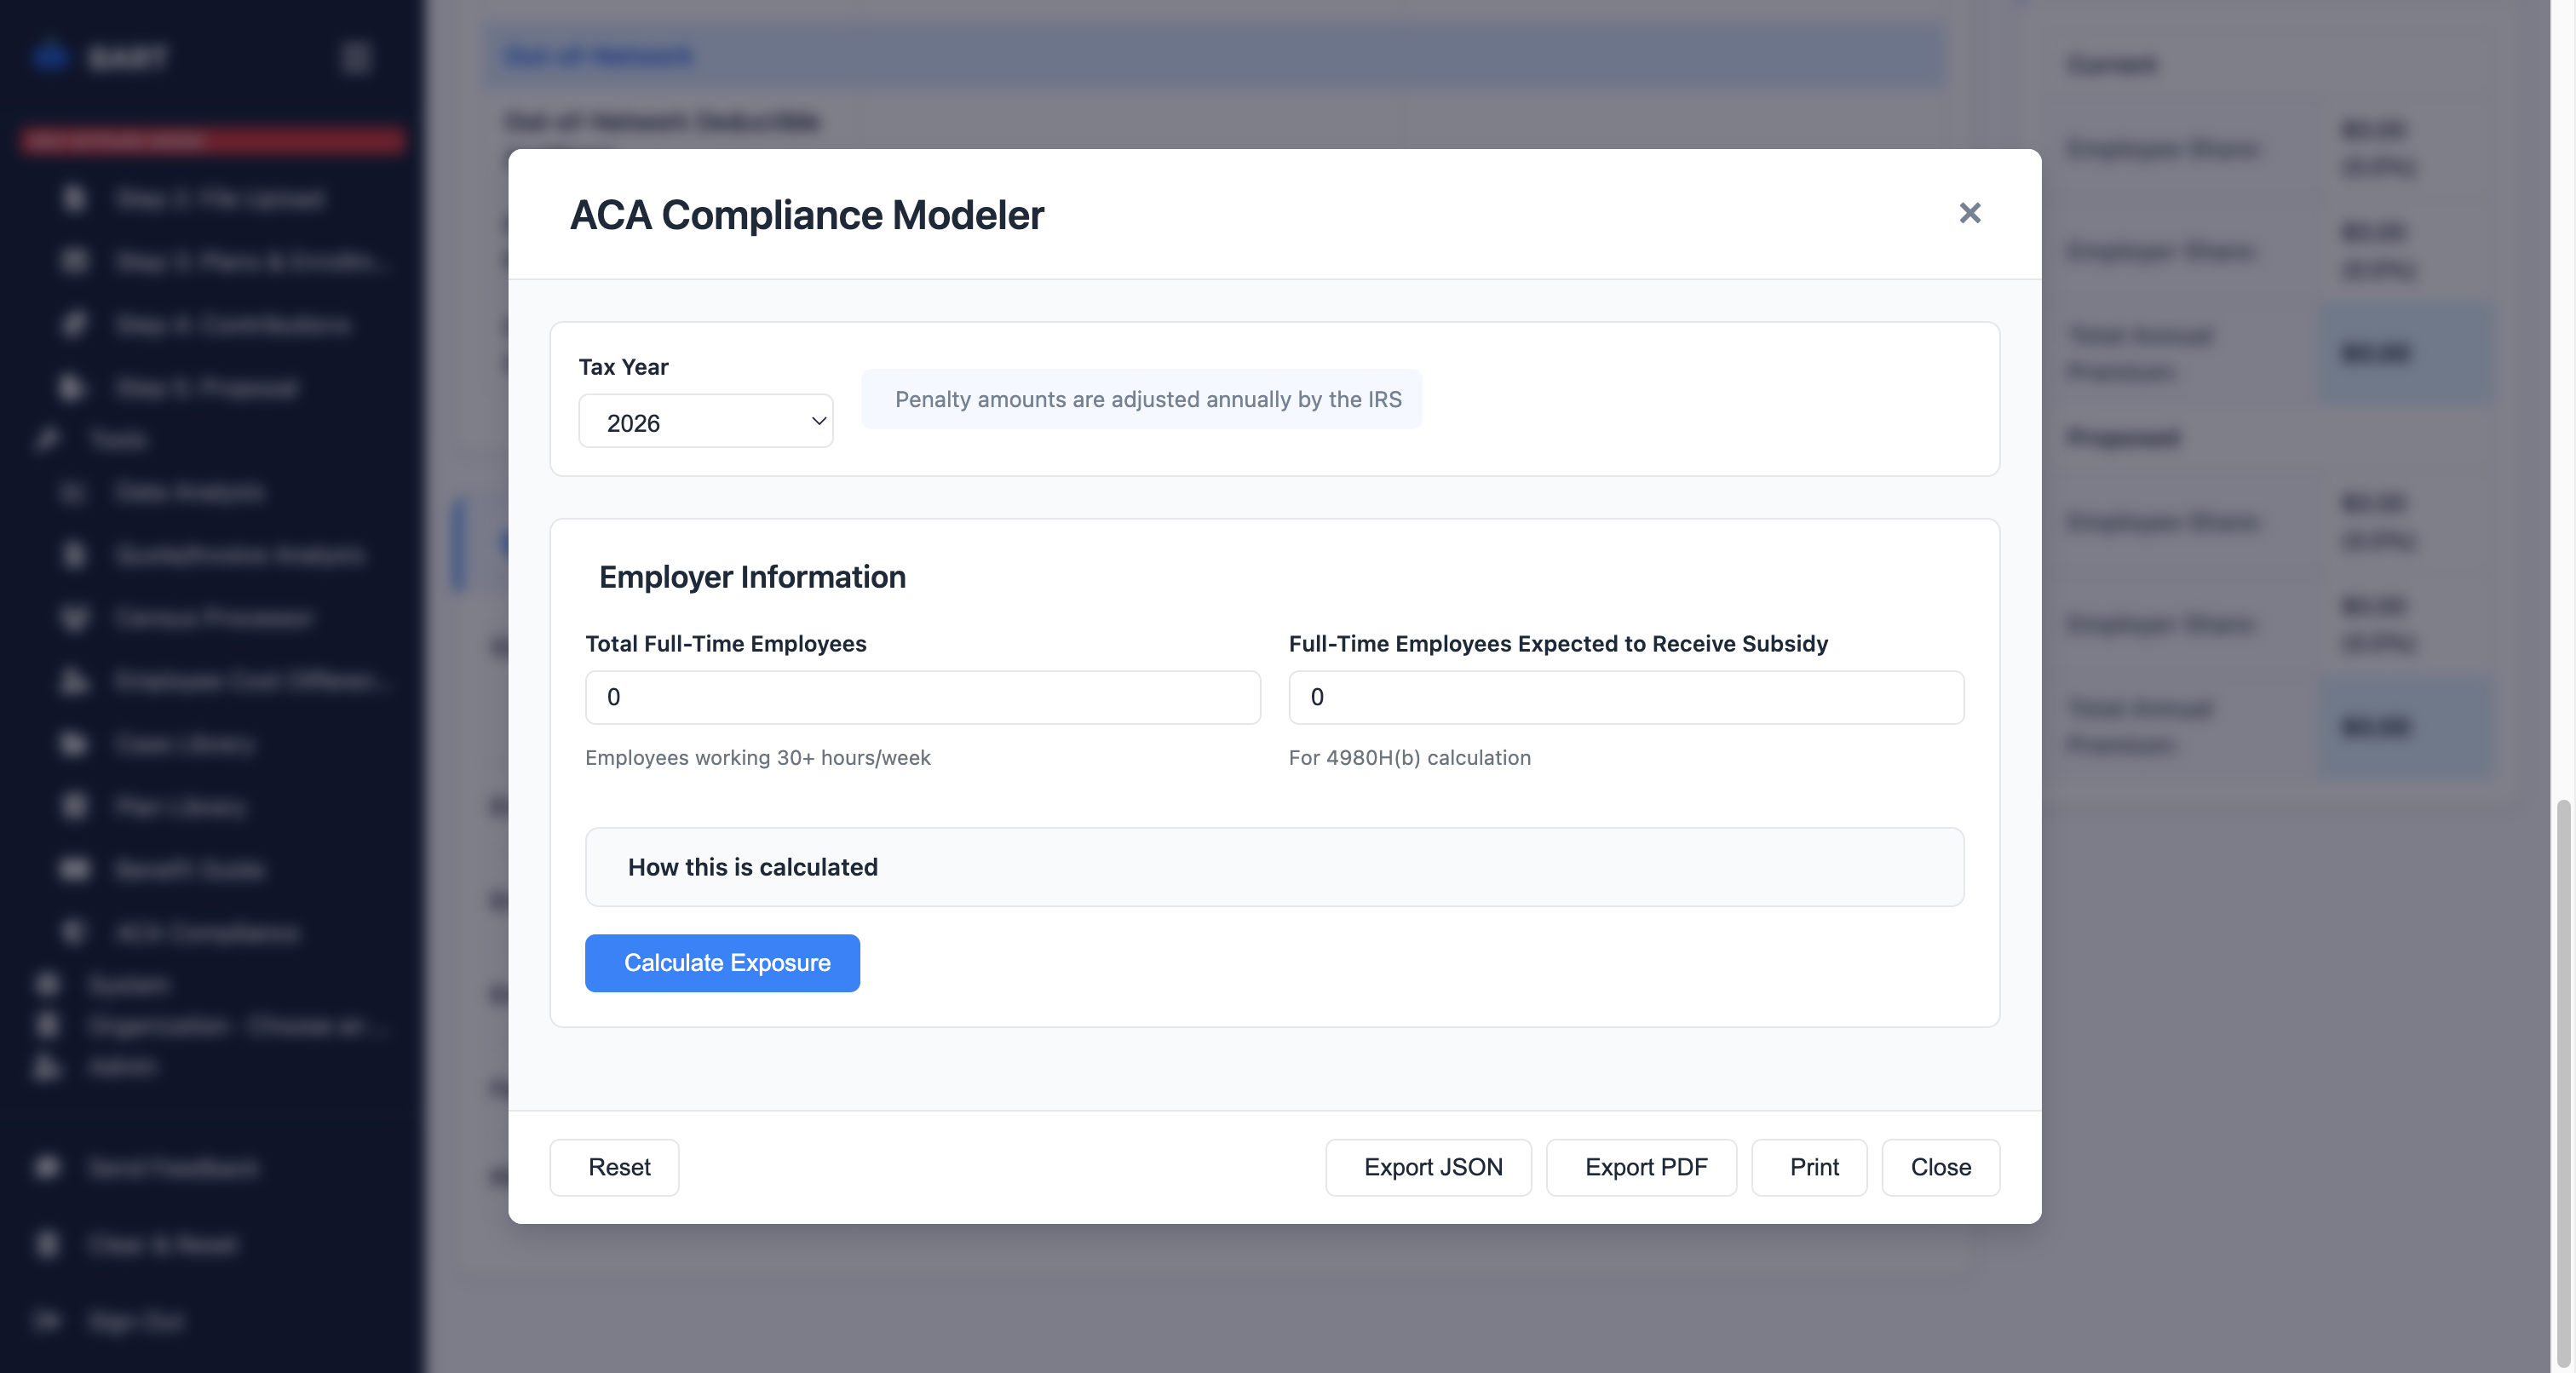The image size is (2576, 1373).
Task: Open the sidebar hamburger menu
Action: pyautogui.click(x=356, y=57)
